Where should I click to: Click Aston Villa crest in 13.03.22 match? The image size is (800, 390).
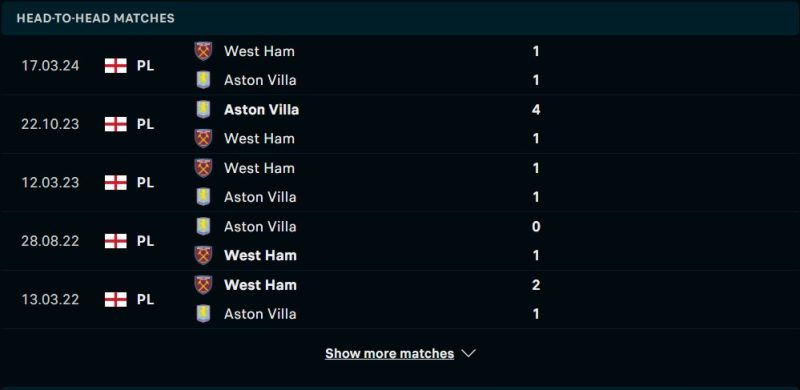pos(203,313)
